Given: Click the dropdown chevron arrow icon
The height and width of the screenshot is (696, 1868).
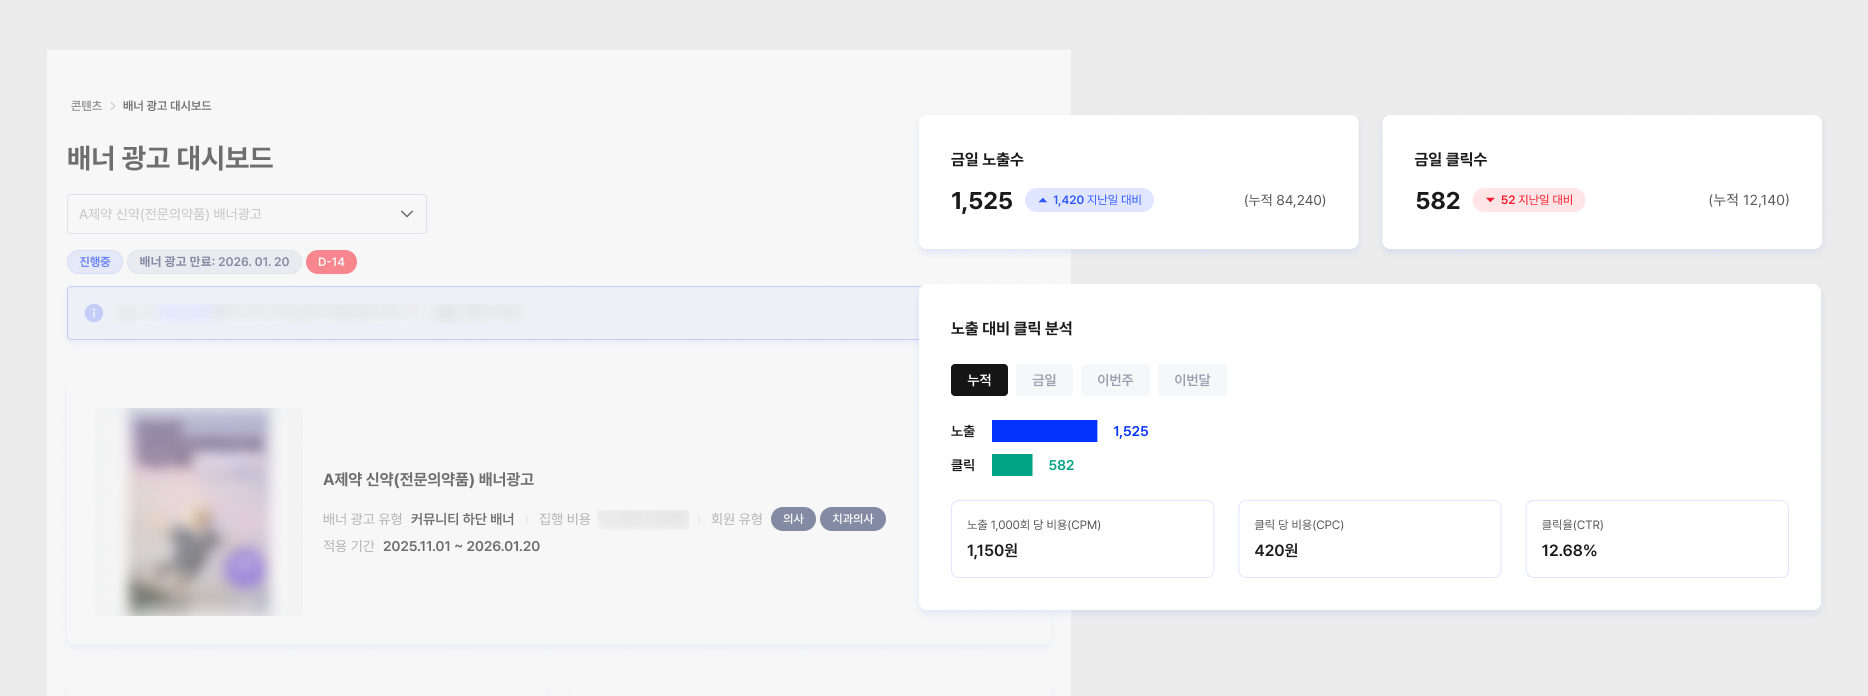Looking at the screenshot, I should point(407,214).
